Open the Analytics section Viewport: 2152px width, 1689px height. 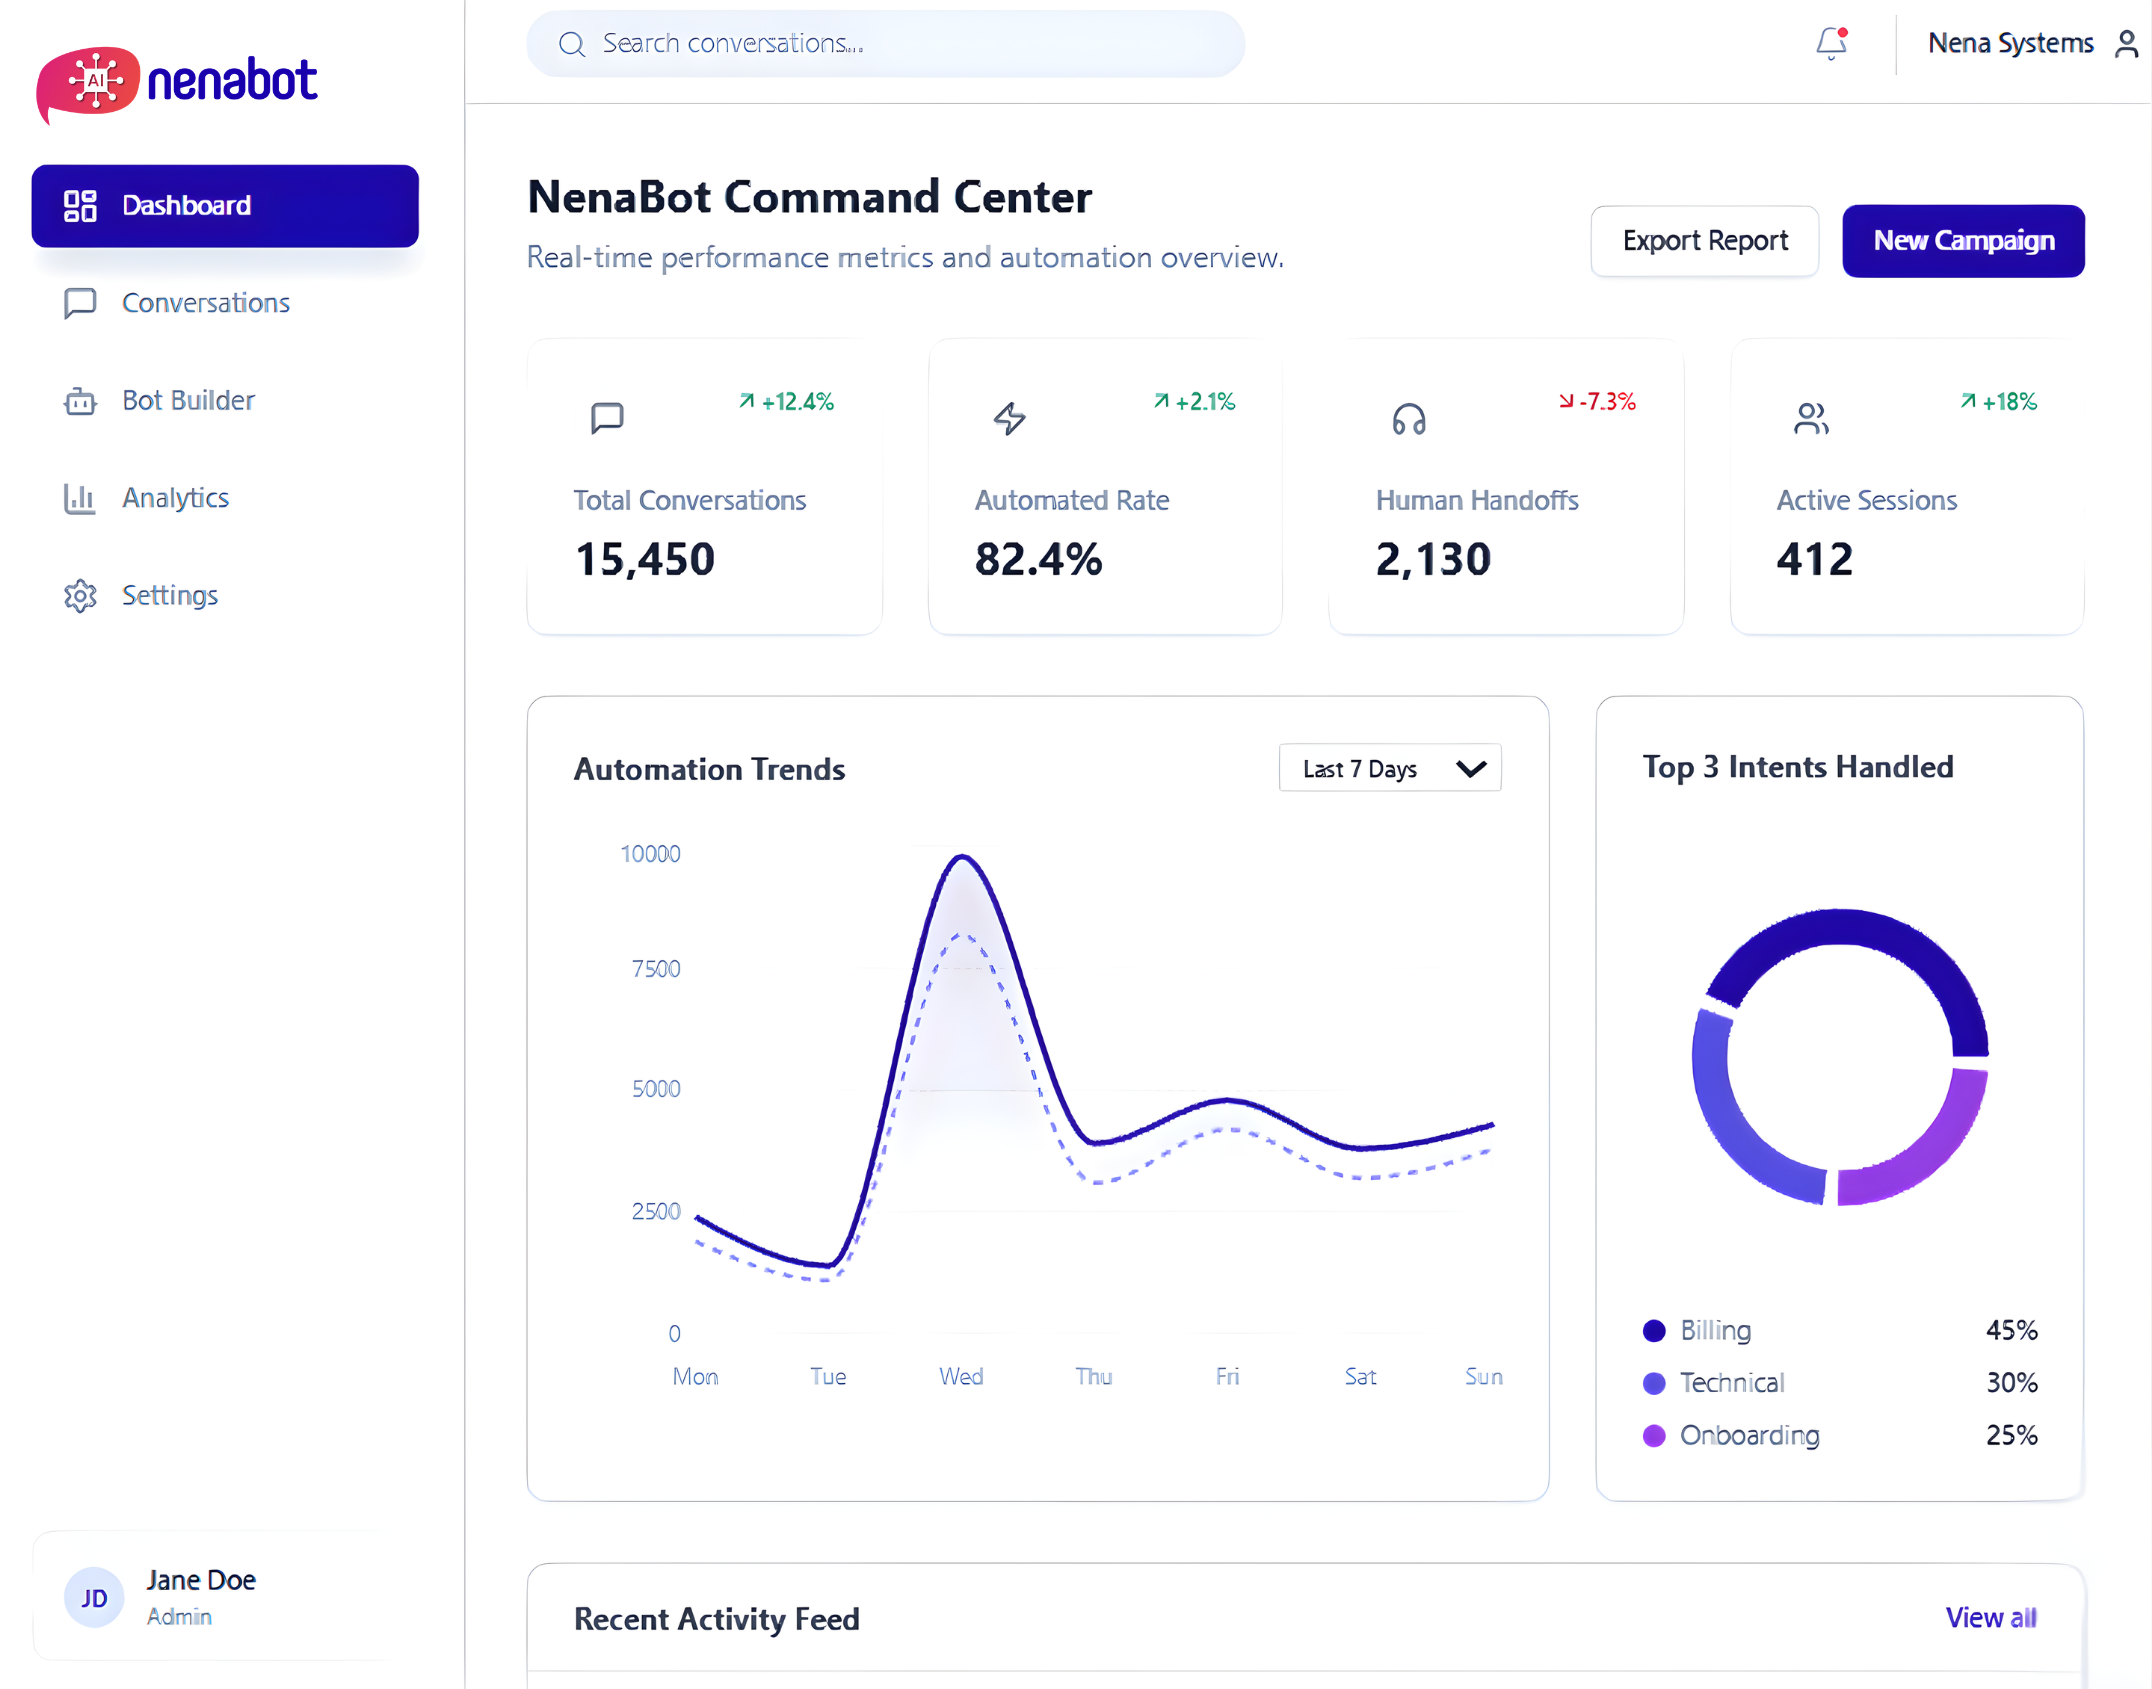[x=175, y=498]
